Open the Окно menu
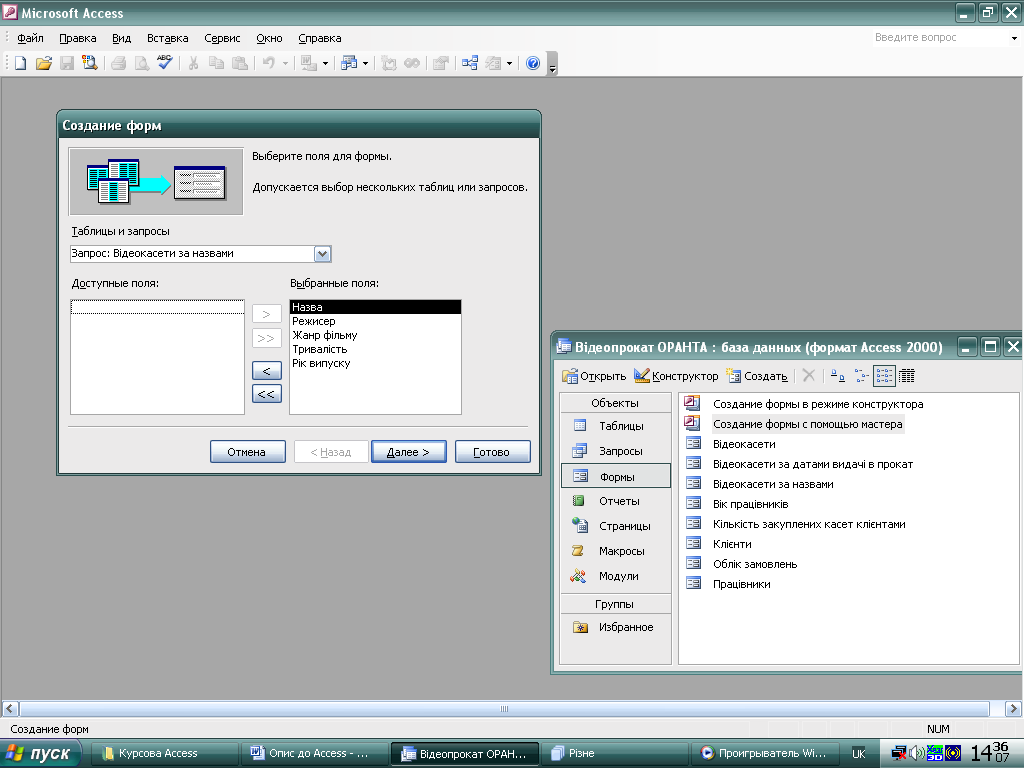 pyautogui.click(x=269, y=38)
